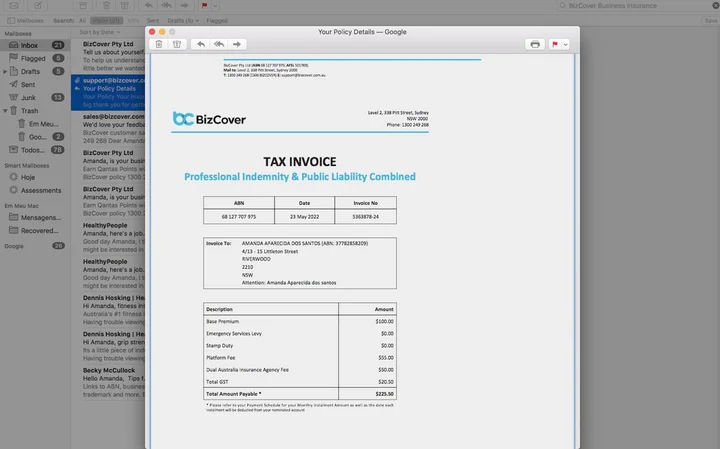The width and height of the screenshot is (720, 449).
Task: Collapse the Trash mailbox tree
Action: click(5, 110)
